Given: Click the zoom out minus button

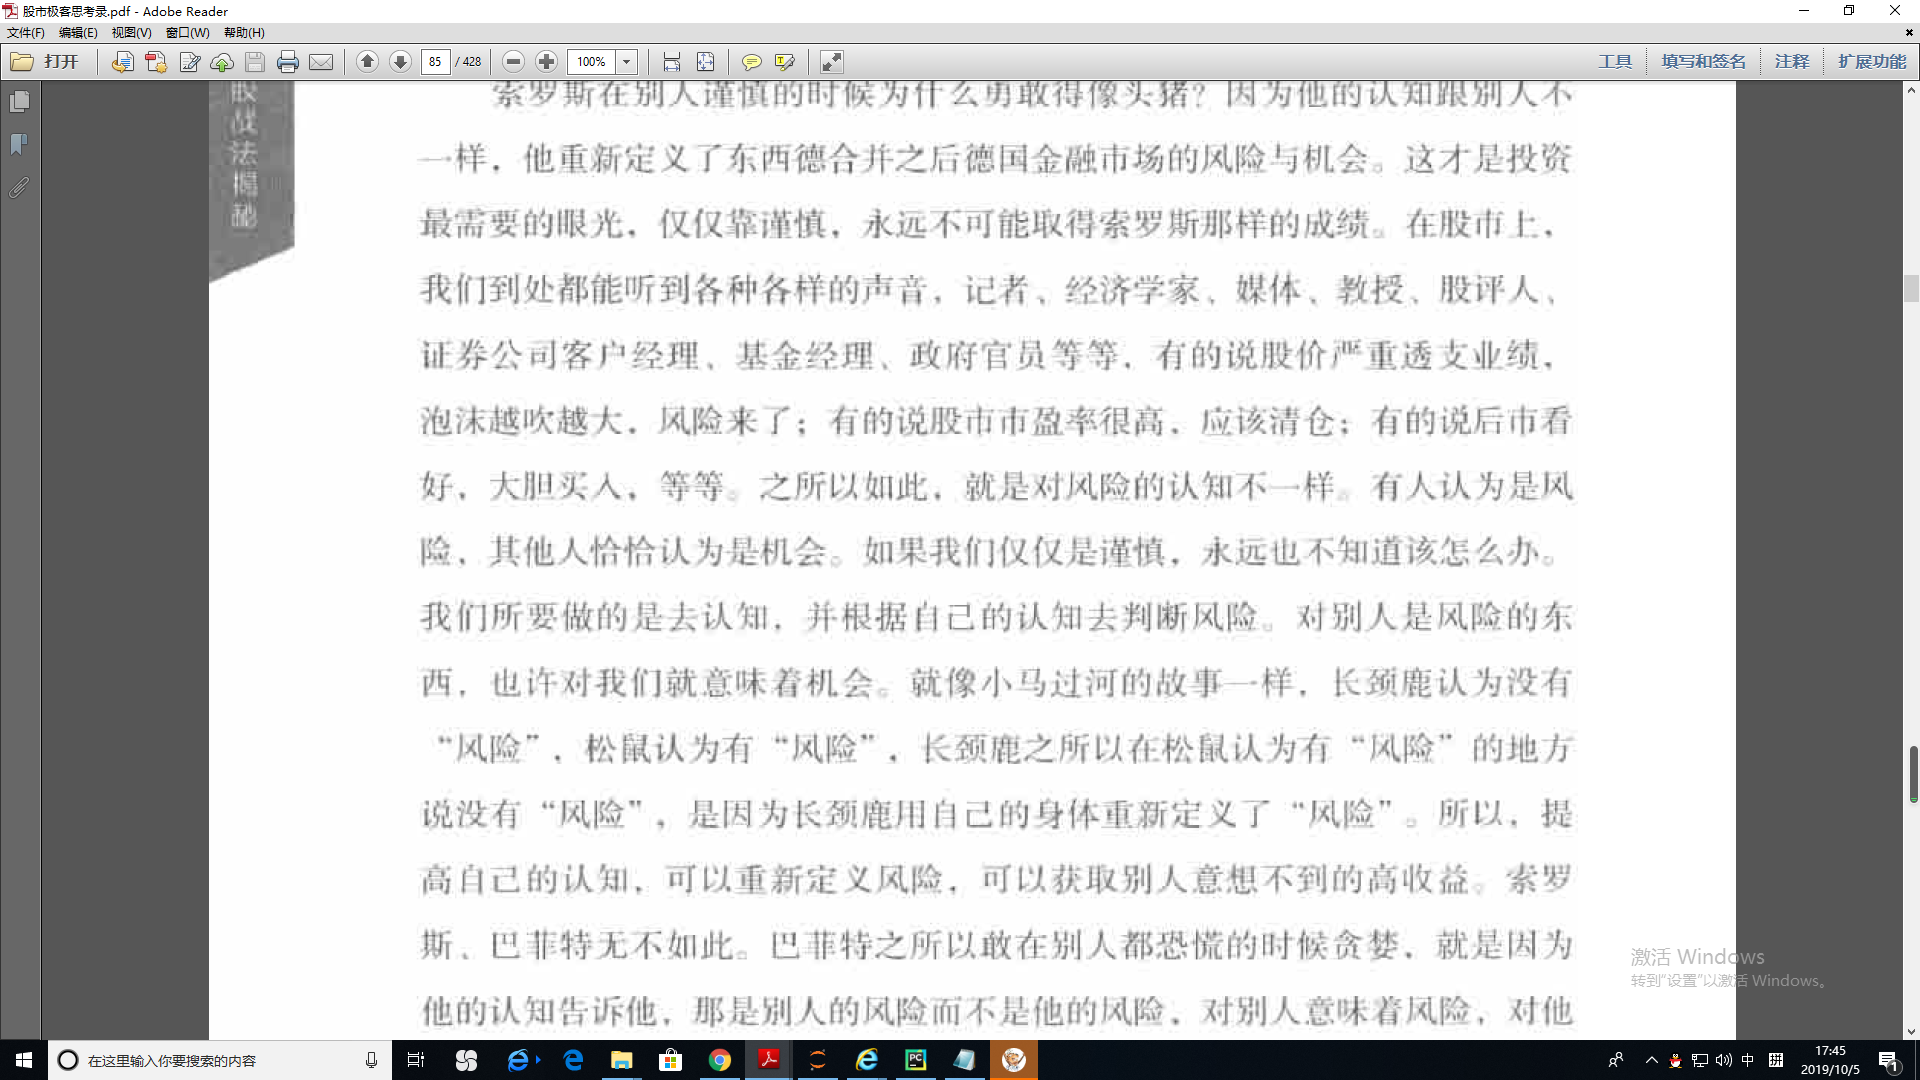Looking at the screenshot, I should (513, 62).
